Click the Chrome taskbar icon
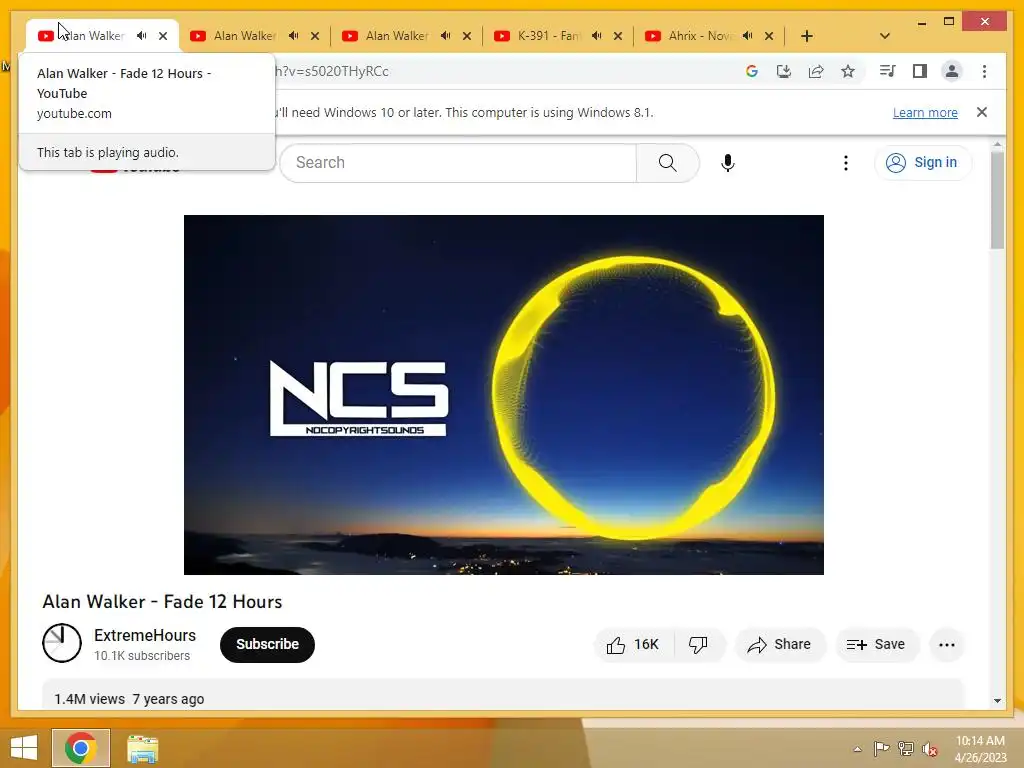The width and height of the screenshot is (1024, 768). point(81,748)
